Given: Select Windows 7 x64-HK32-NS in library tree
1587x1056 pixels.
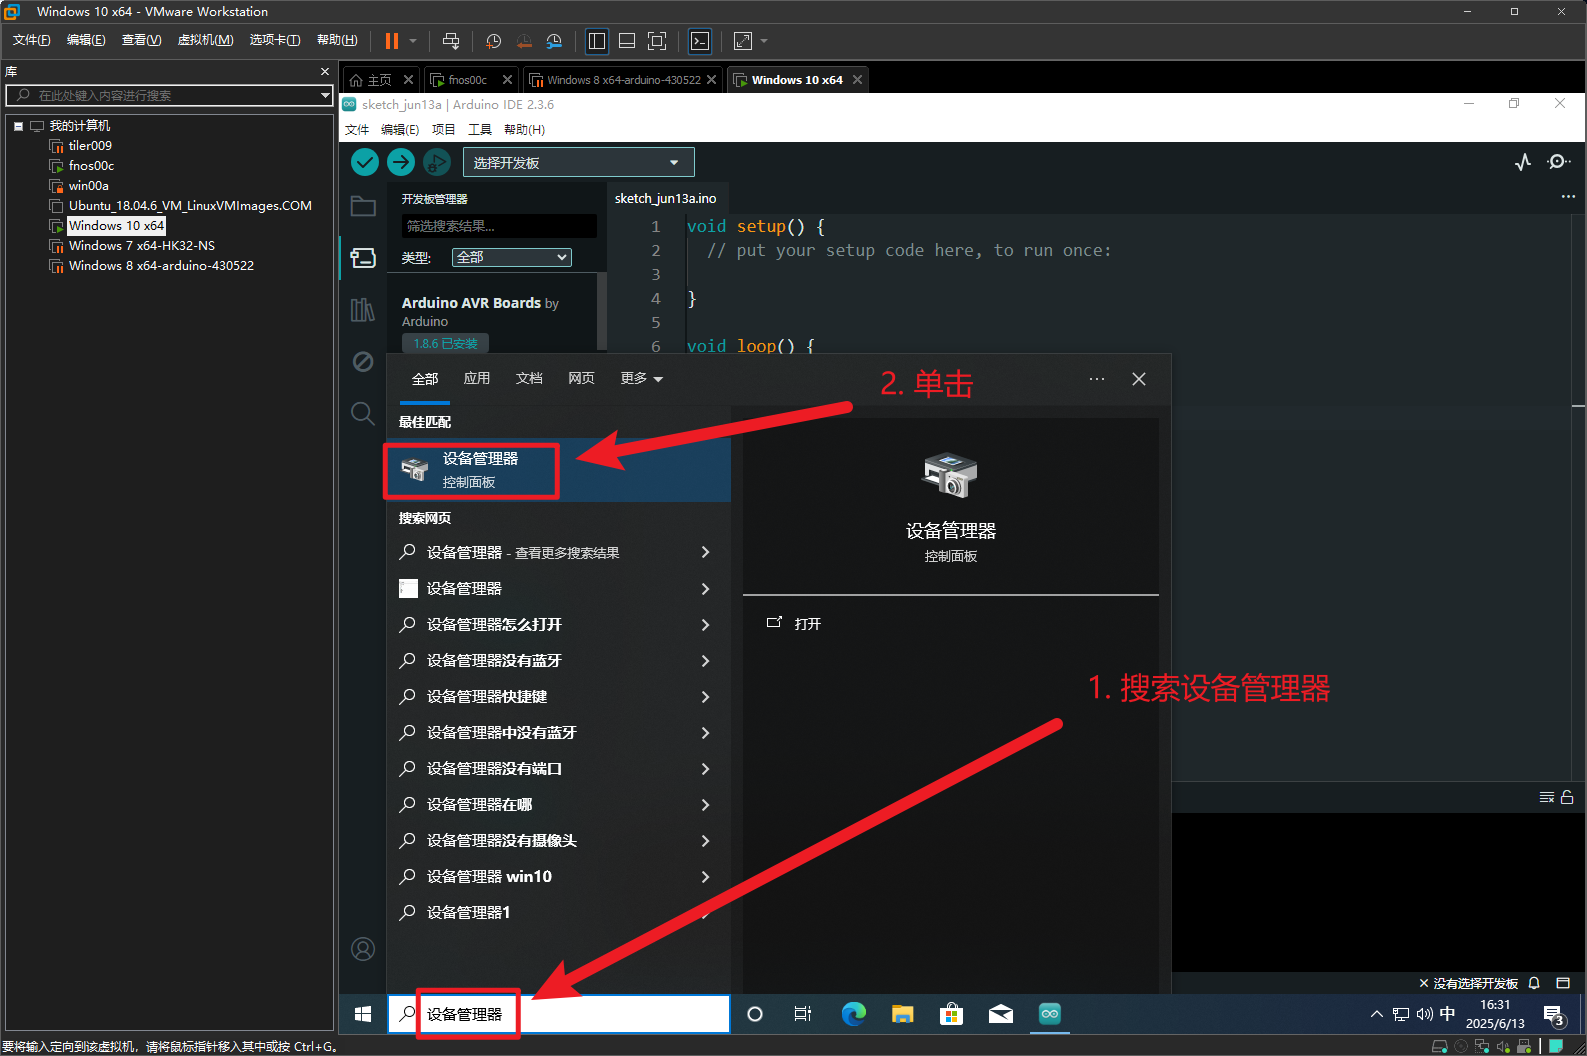Looking at the screenshot, I should [x=141, y=245].
